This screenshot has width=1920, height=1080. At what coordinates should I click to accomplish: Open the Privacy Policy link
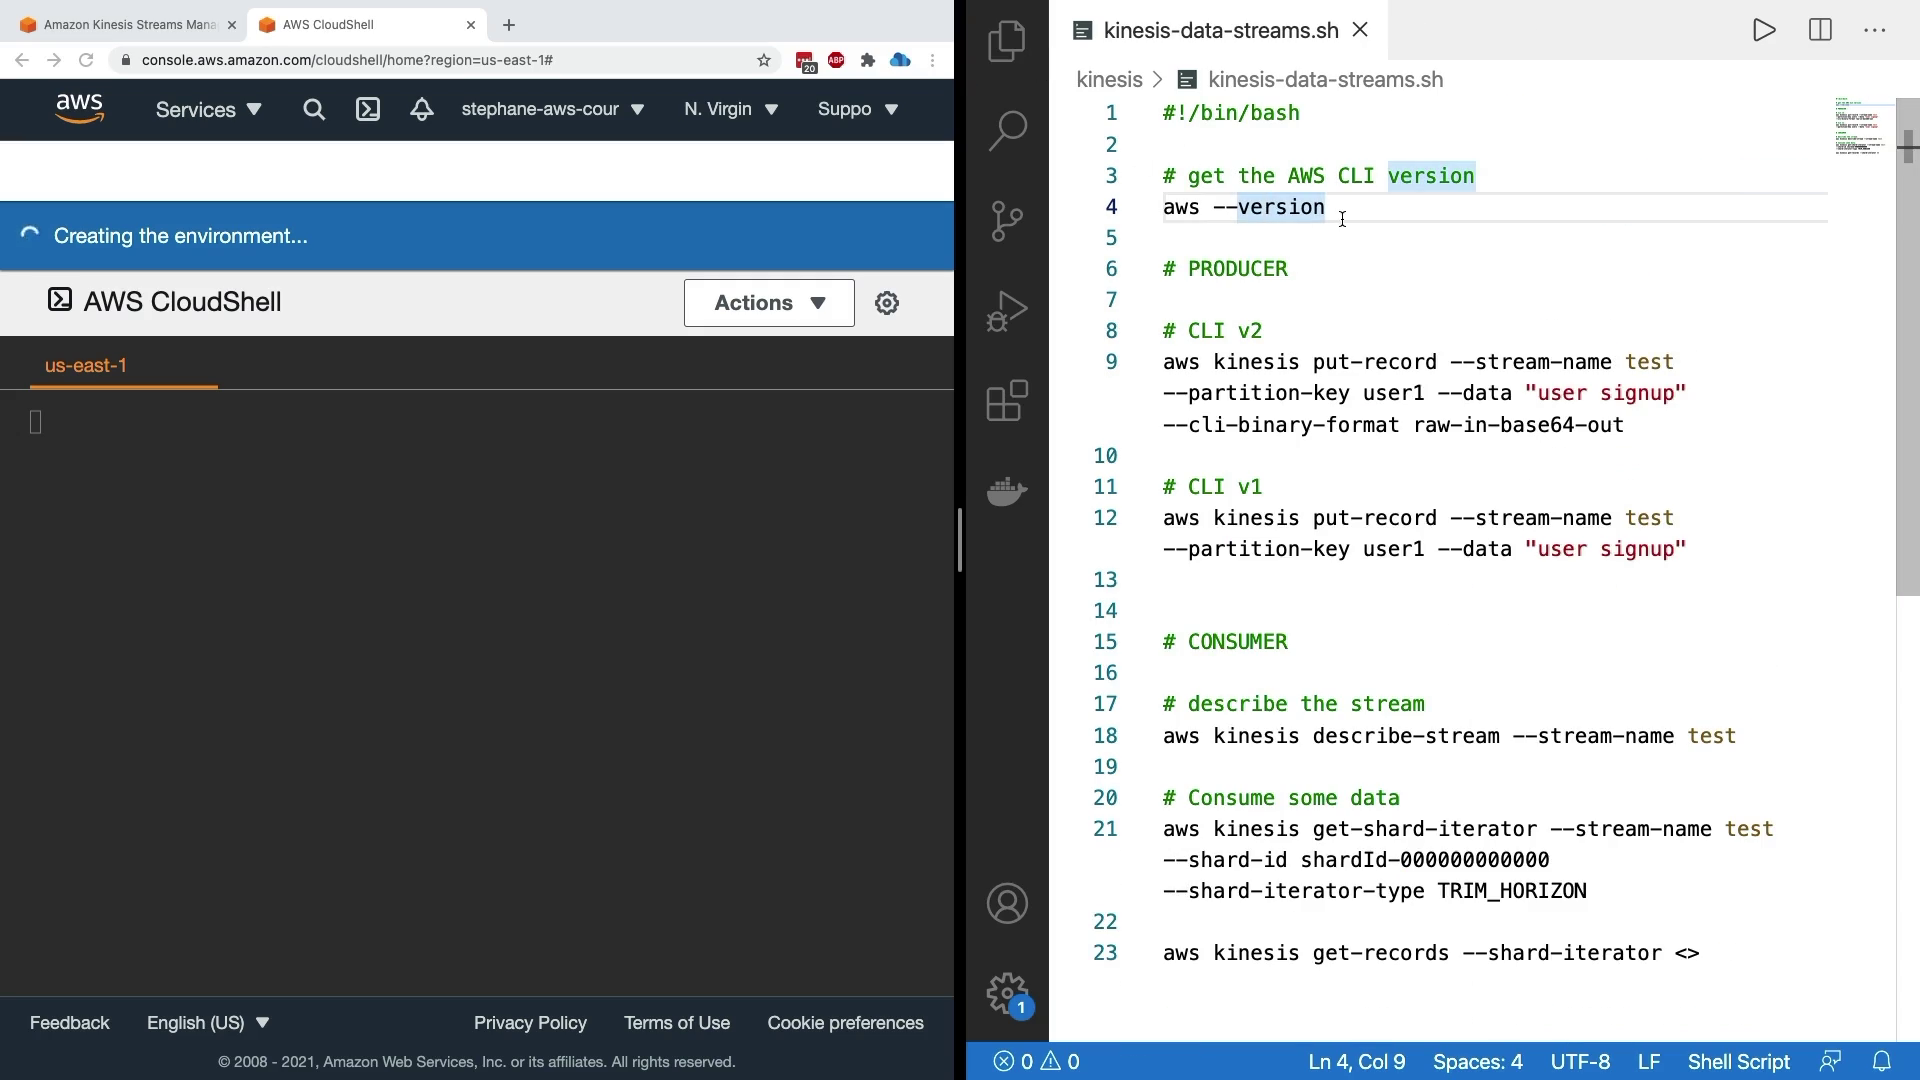530,1022
